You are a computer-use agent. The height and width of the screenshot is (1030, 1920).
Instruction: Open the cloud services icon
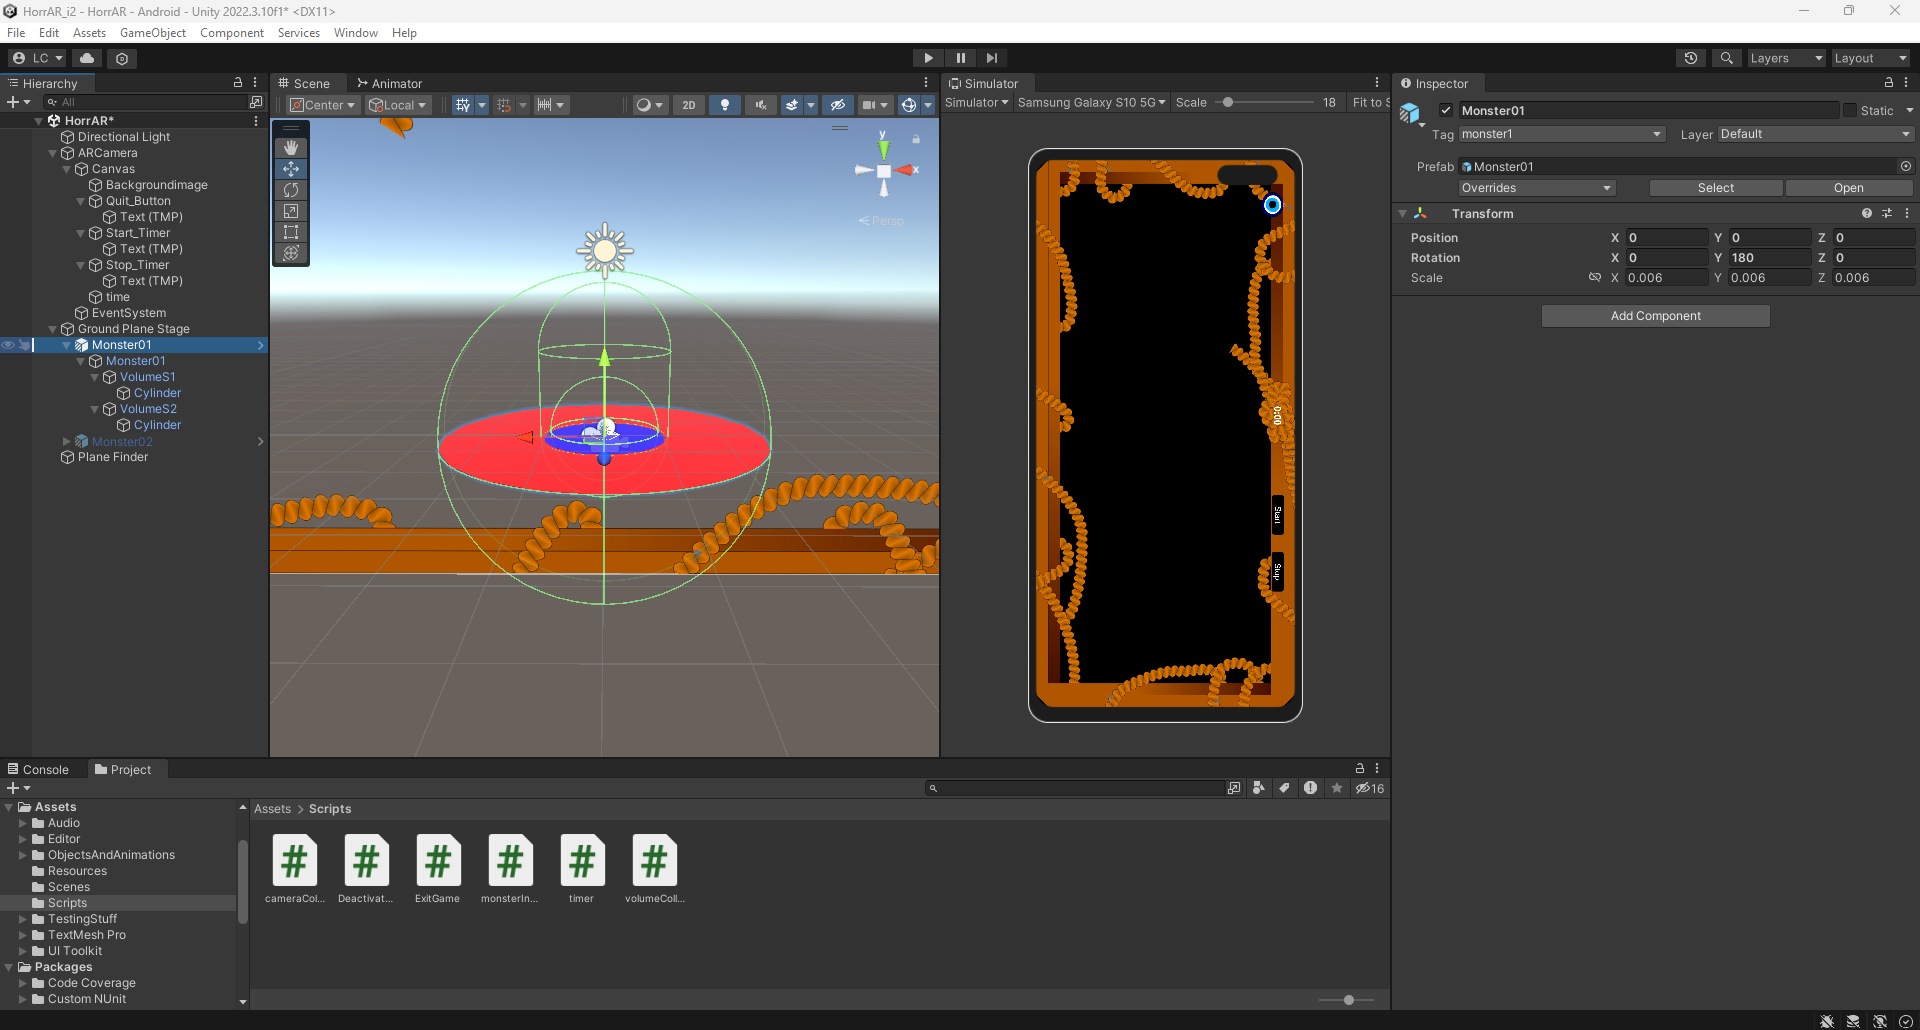tap(87, 58)
